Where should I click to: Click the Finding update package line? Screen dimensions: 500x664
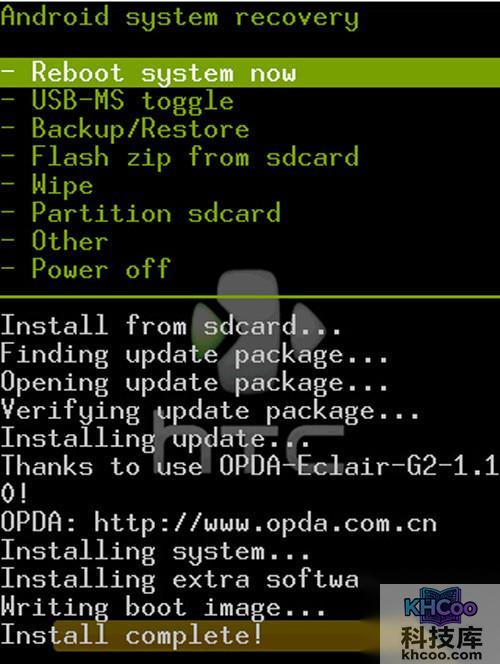click(x=195, y=354)
